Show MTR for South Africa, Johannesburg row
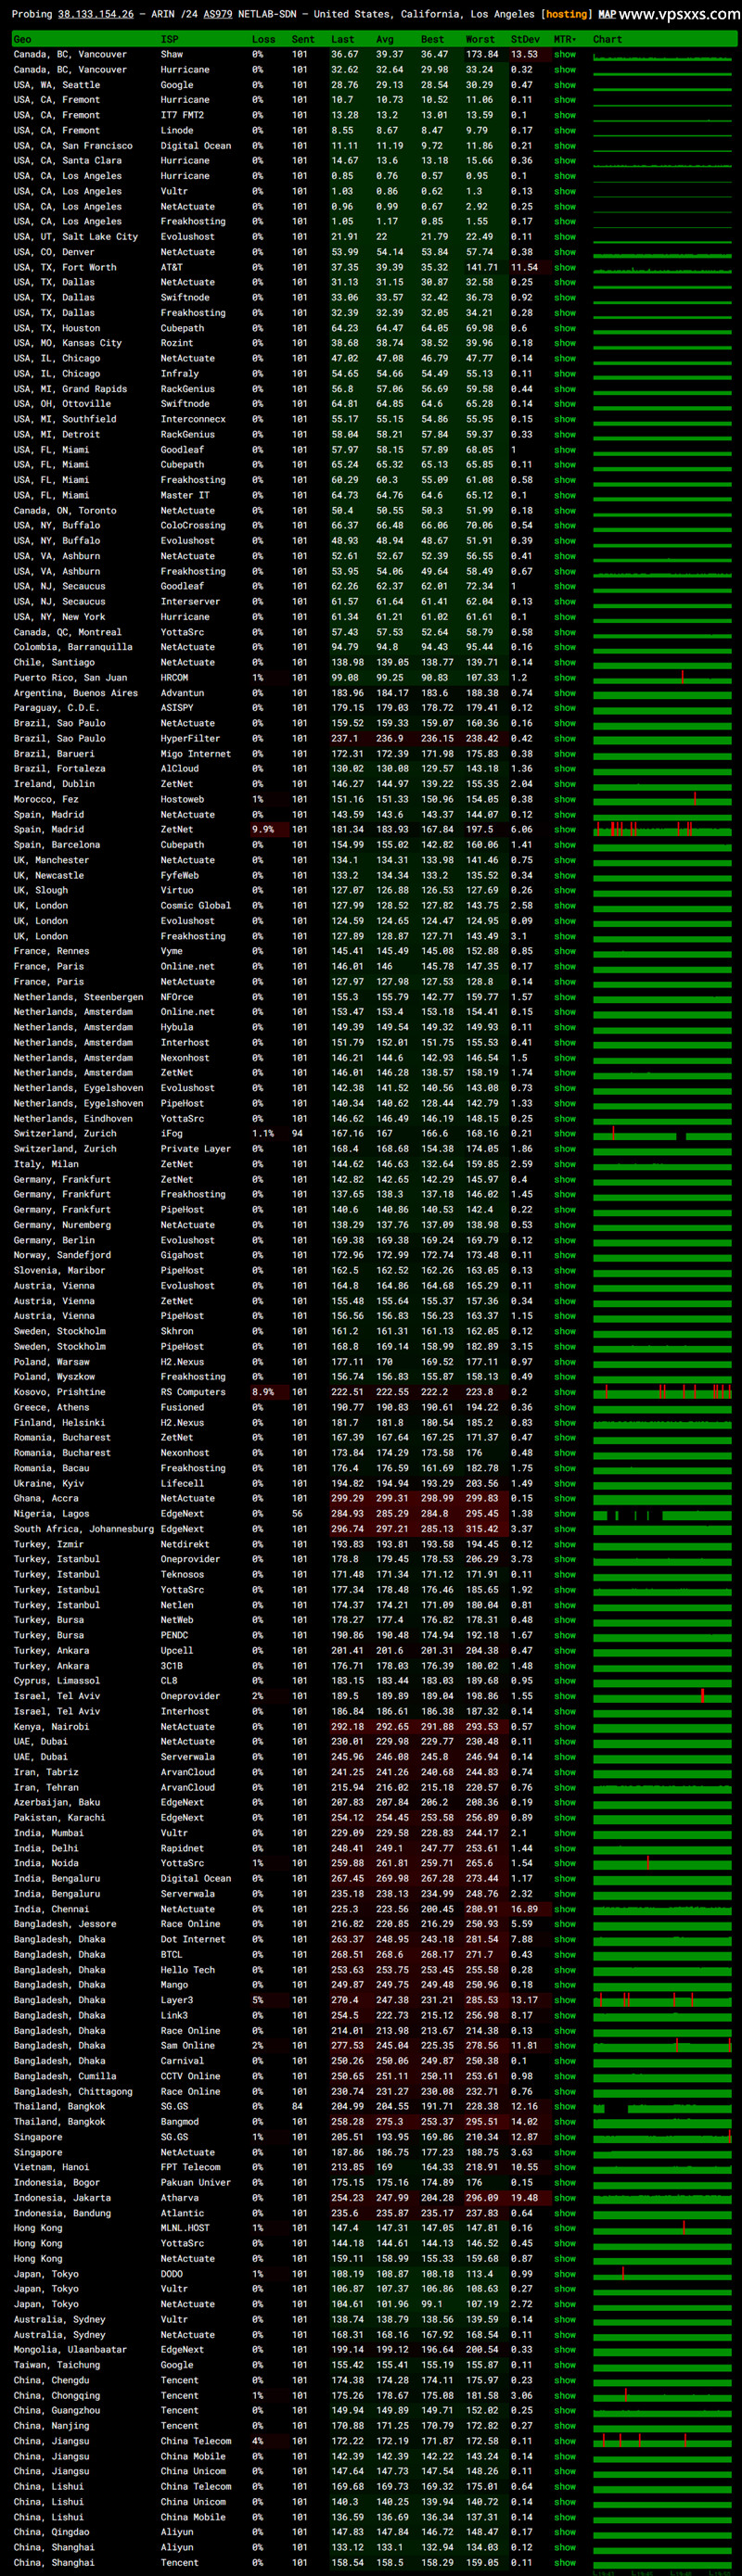This screenshot has height=2576, width=742. (x=565, y=1529)
